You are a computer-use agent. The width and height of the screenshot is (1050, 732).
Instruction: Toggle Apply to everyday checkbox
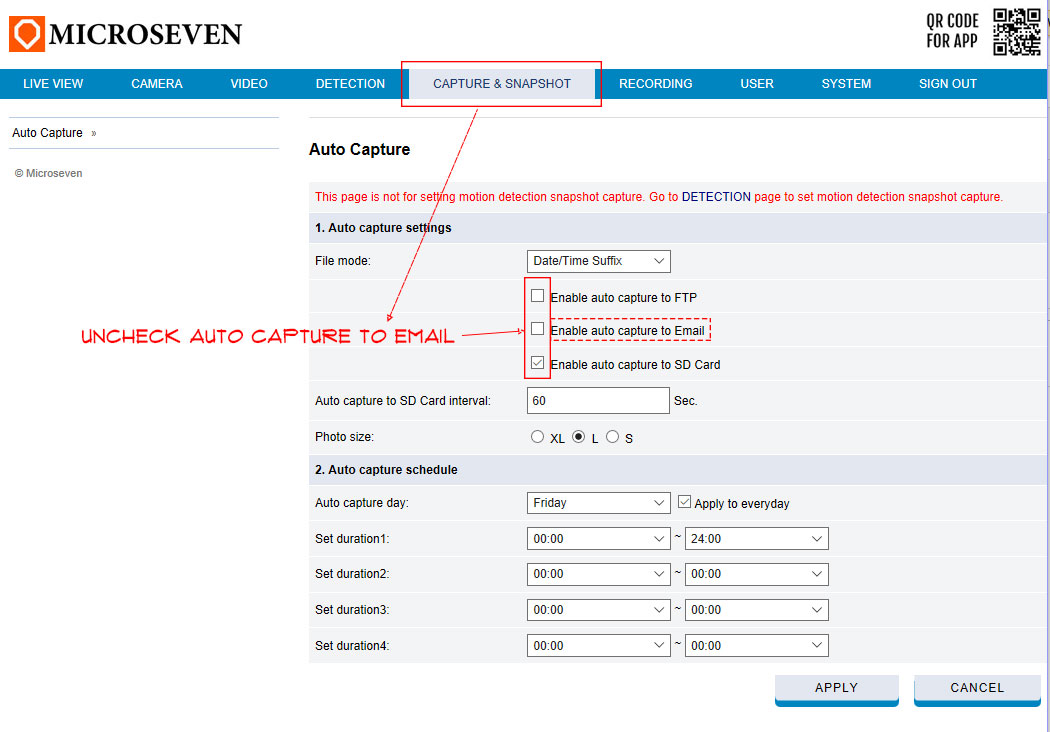click(x=684, y=502)
